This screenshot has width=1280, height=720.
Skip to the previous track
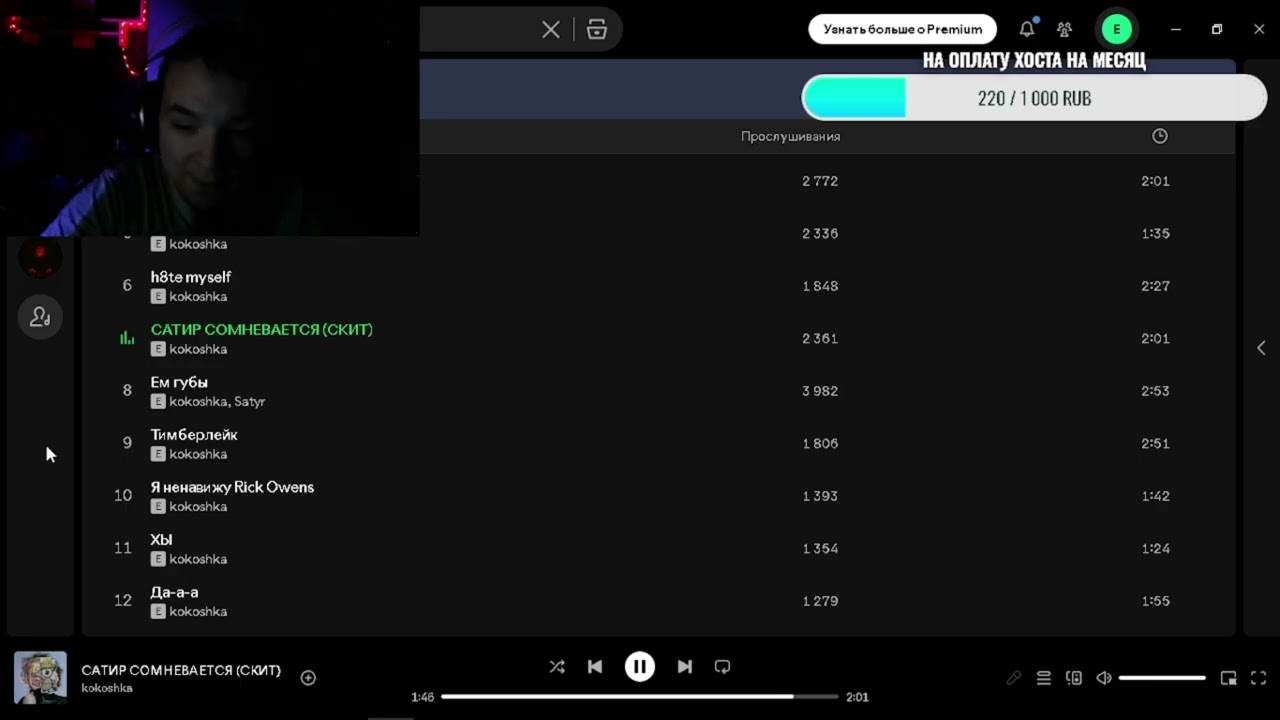tap(595, 667)
